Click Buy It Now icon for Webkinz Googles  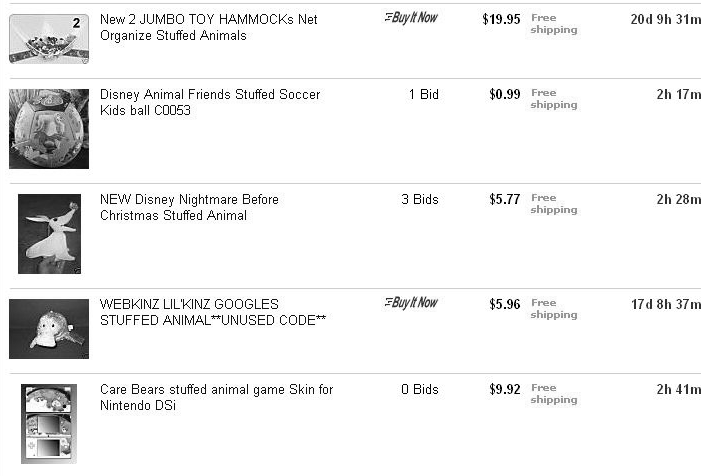(x=411, y=303)
